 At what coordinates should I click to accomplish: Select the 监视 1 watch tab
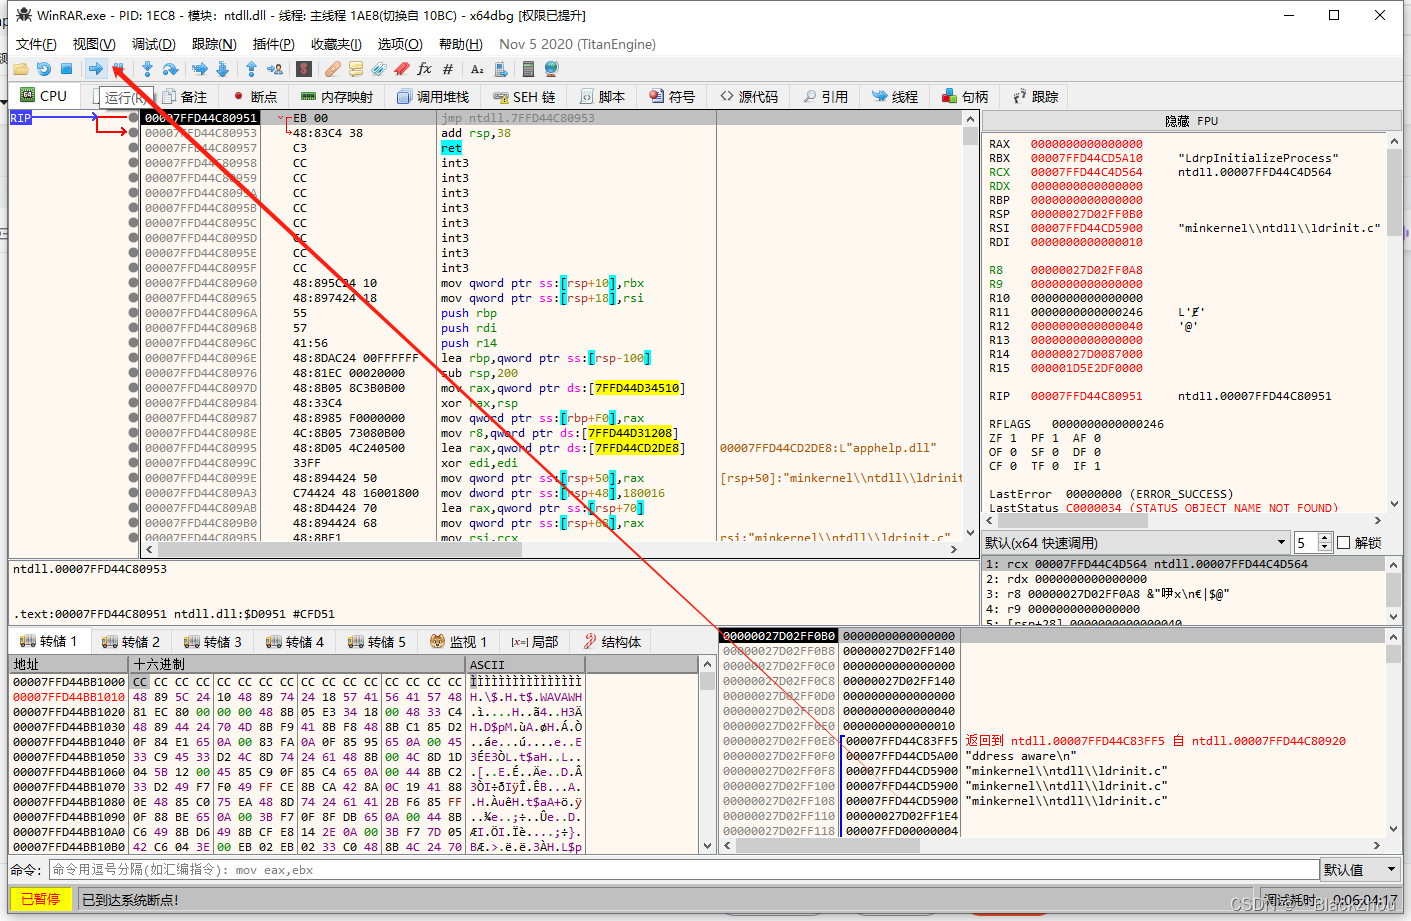point(458,642)
